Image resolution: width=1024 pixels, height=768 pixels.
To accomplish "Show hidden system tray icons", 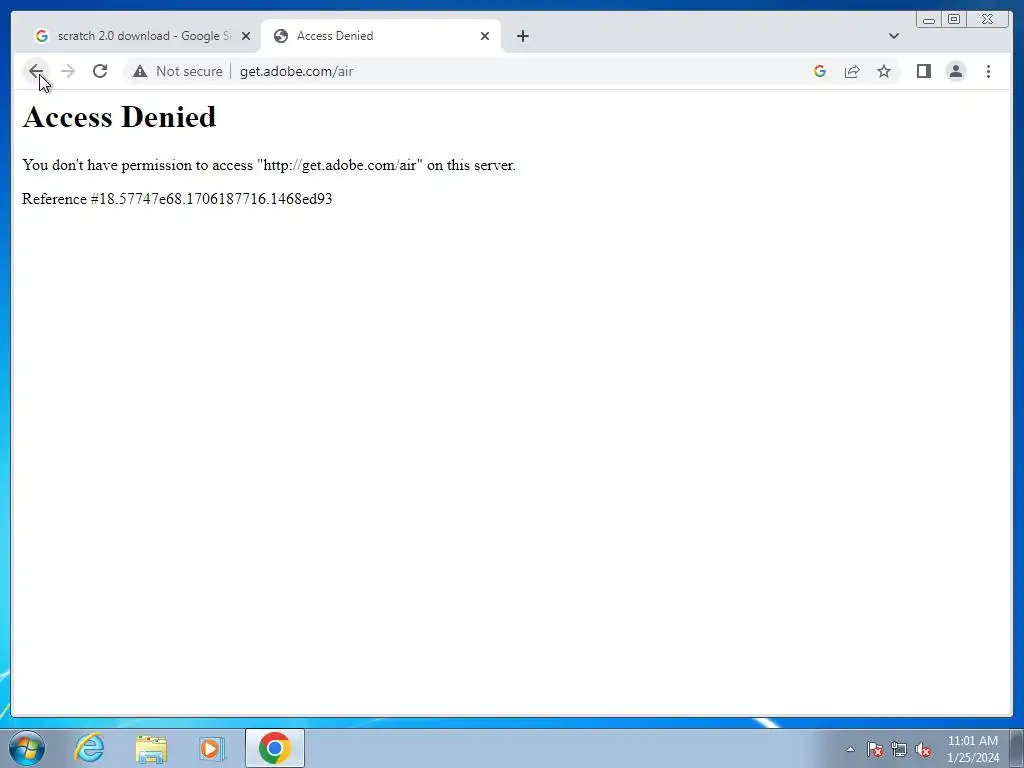I will pyautogui.click(x=850, y=749).
